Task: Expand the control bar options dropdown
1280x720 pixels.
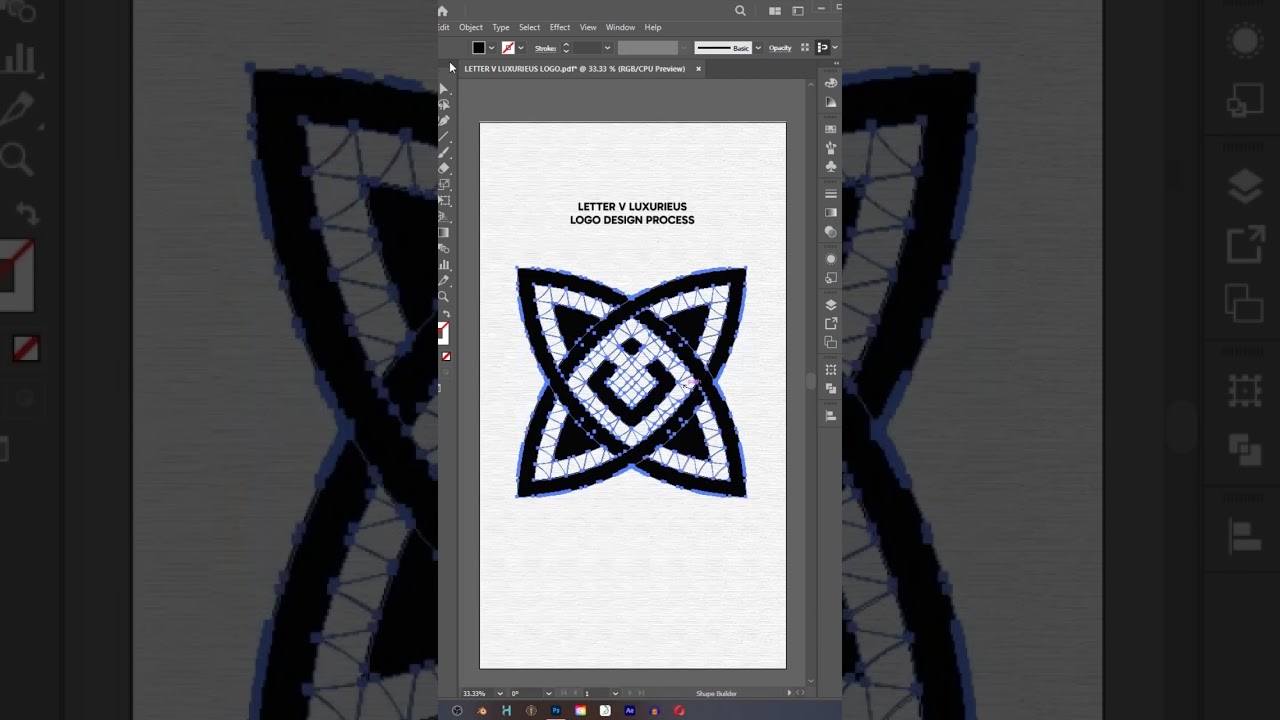Action: click(834, 48)
